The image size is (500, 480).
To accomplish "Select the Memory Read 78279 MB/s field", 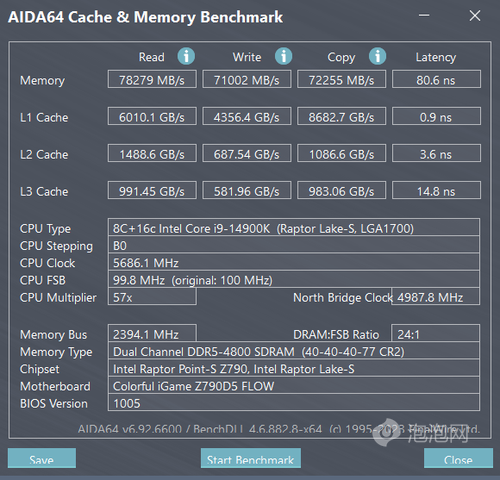I will pyautogui.click(x=152, y=79).
